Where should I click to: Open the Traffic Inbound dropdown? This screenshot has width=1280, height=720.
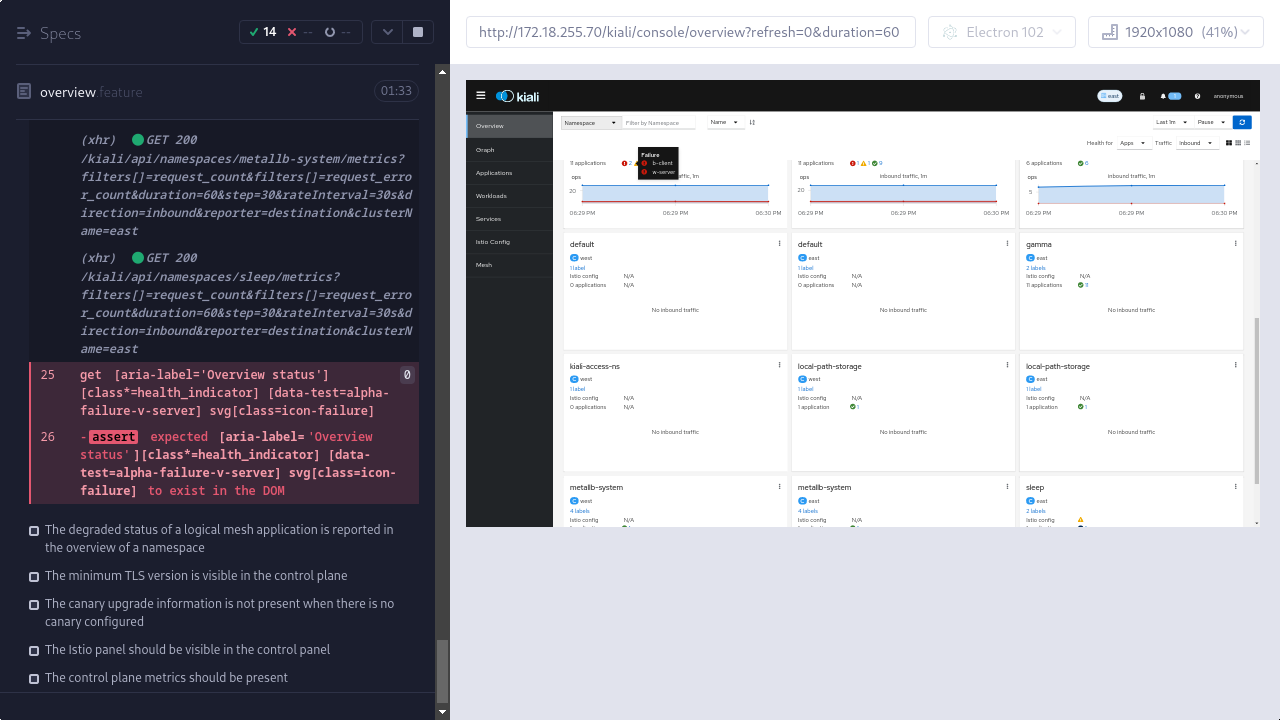tap(1197, 143)
